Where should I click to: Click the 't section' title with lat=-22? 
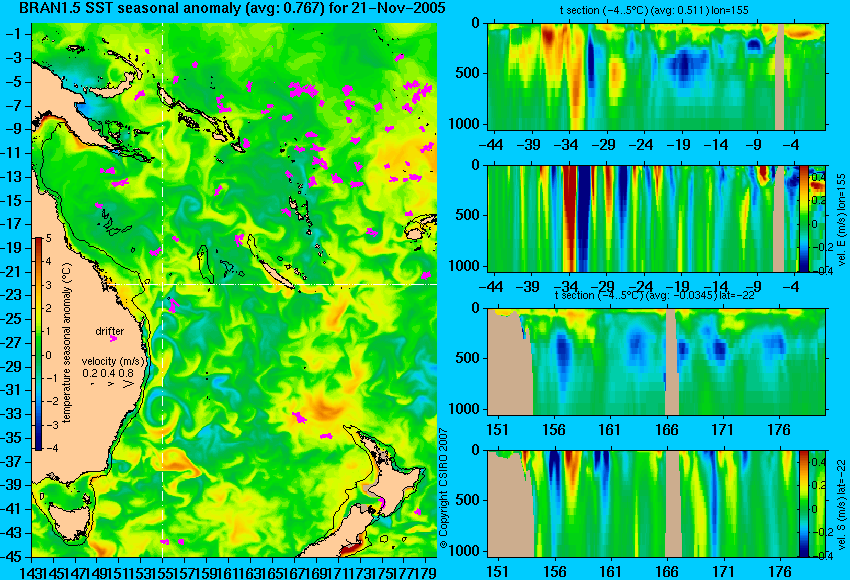click(654, 295)
